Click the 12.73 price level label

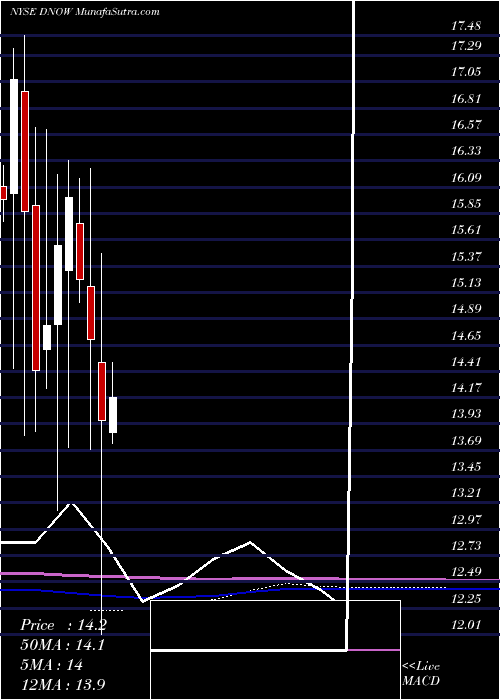tap(466, 546)
